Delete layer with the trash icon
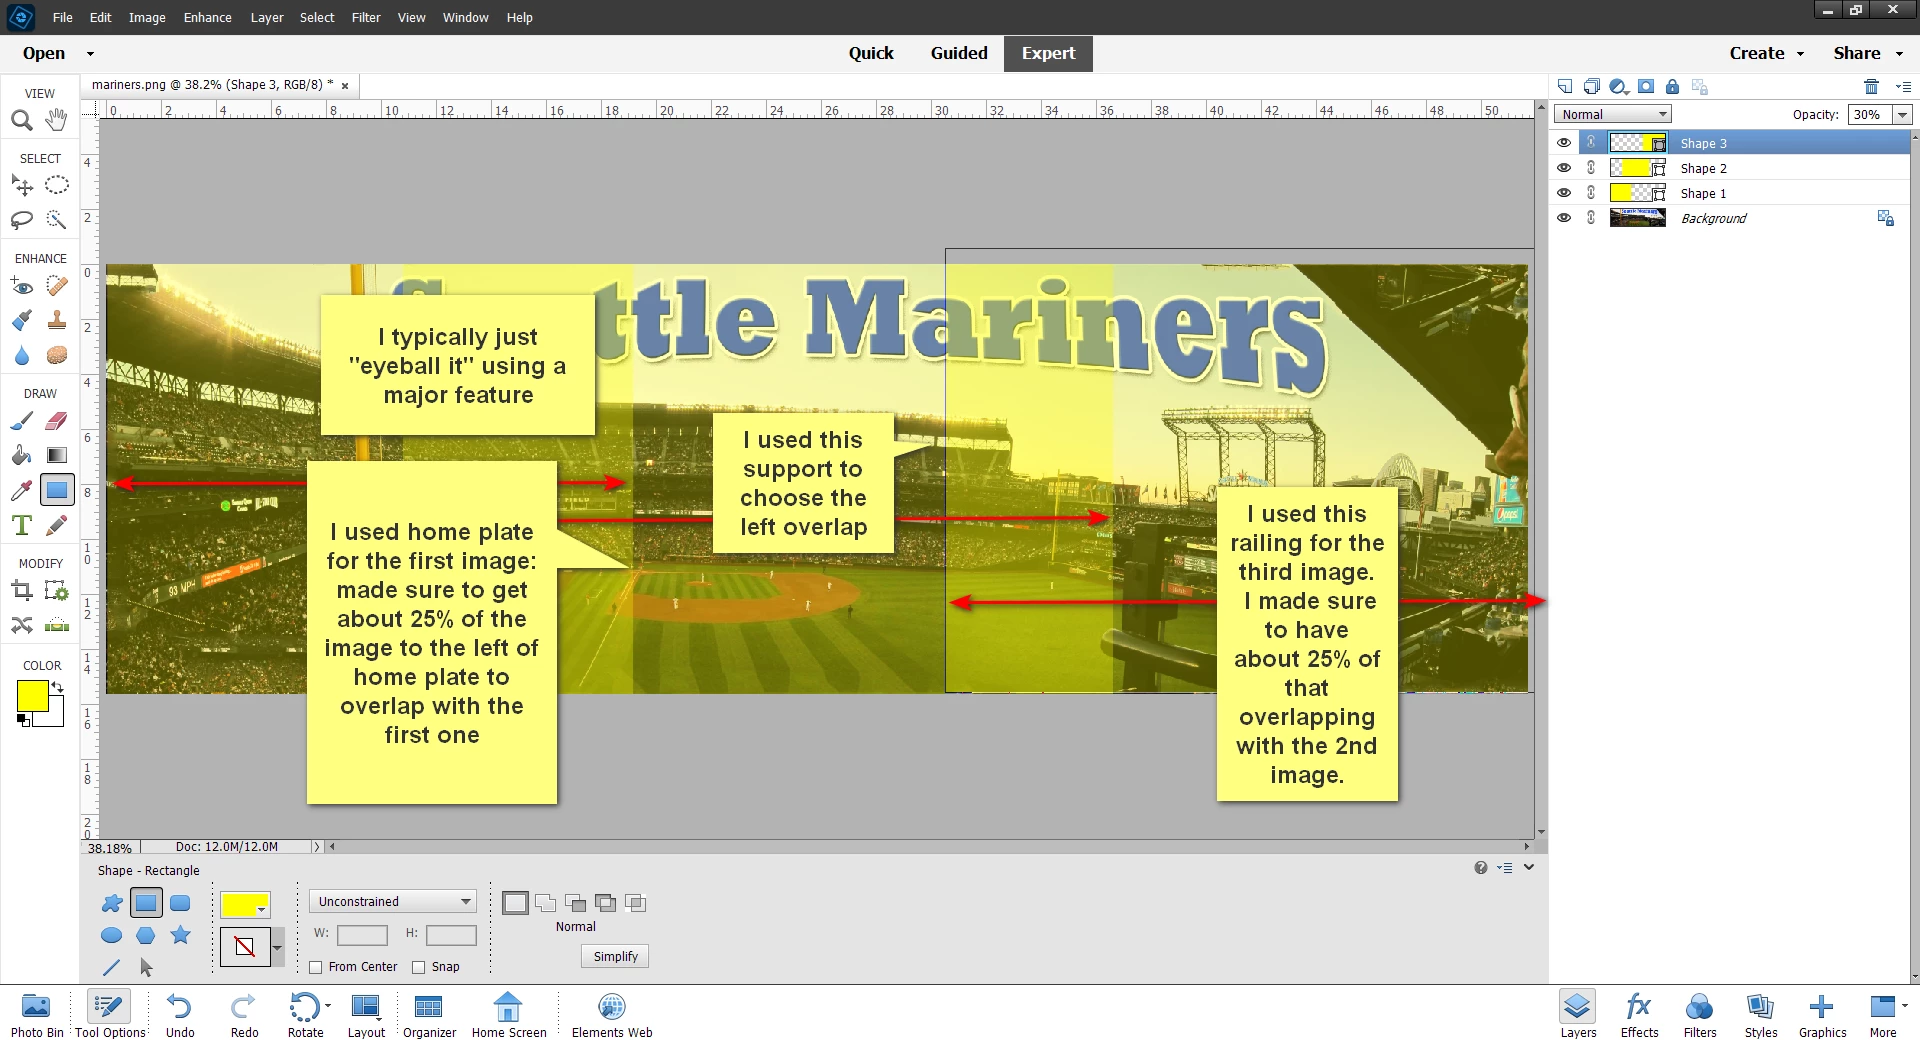The height and width of the screenshot is (1040, 1920). 1871,87
